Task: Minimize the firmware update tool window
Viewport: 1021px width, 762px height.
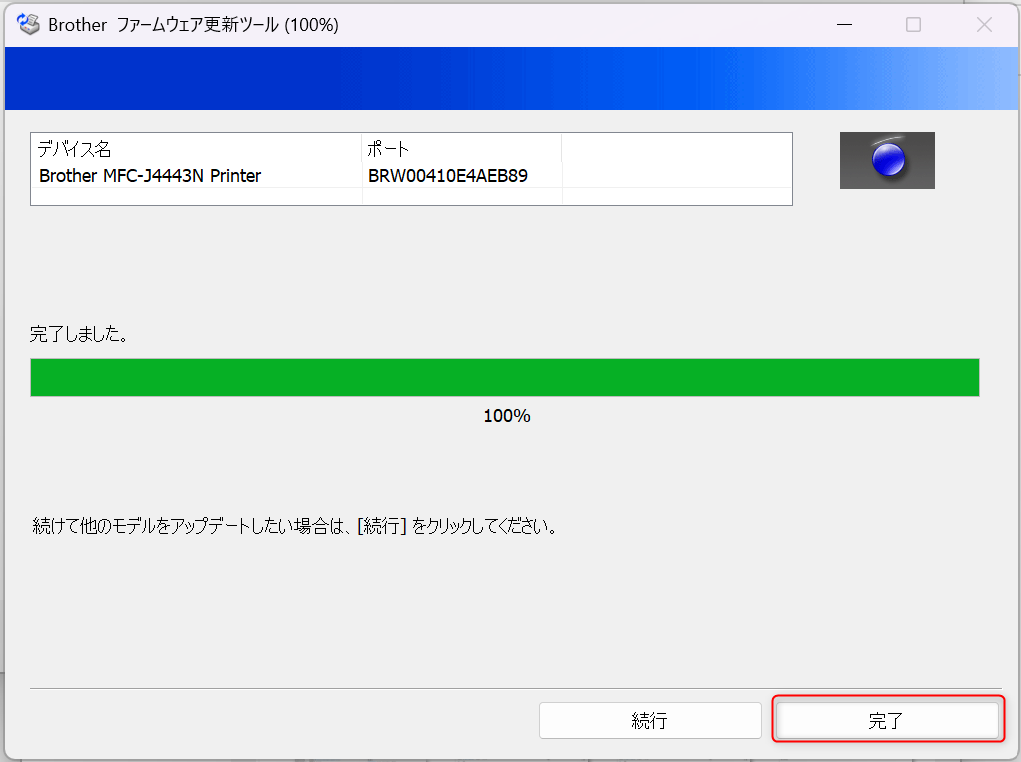Action: pos(845,25)
